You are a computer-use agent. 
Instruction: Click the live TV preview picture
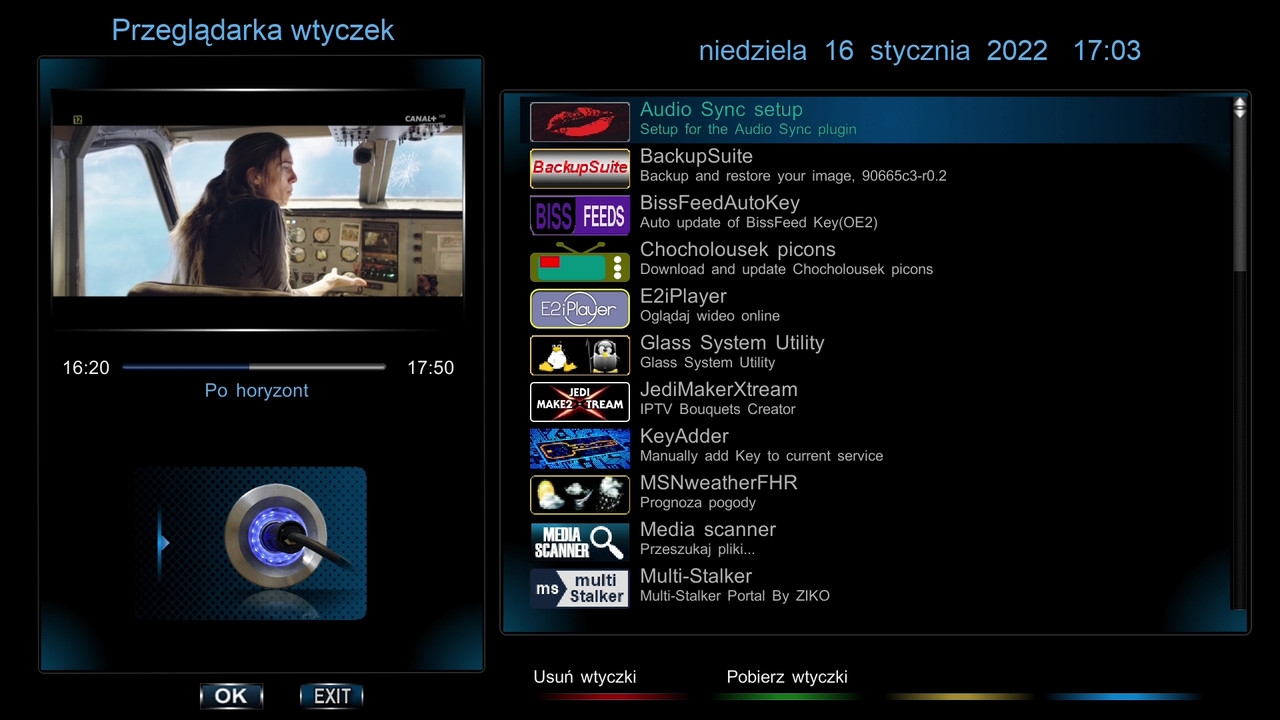coord(258,210)
